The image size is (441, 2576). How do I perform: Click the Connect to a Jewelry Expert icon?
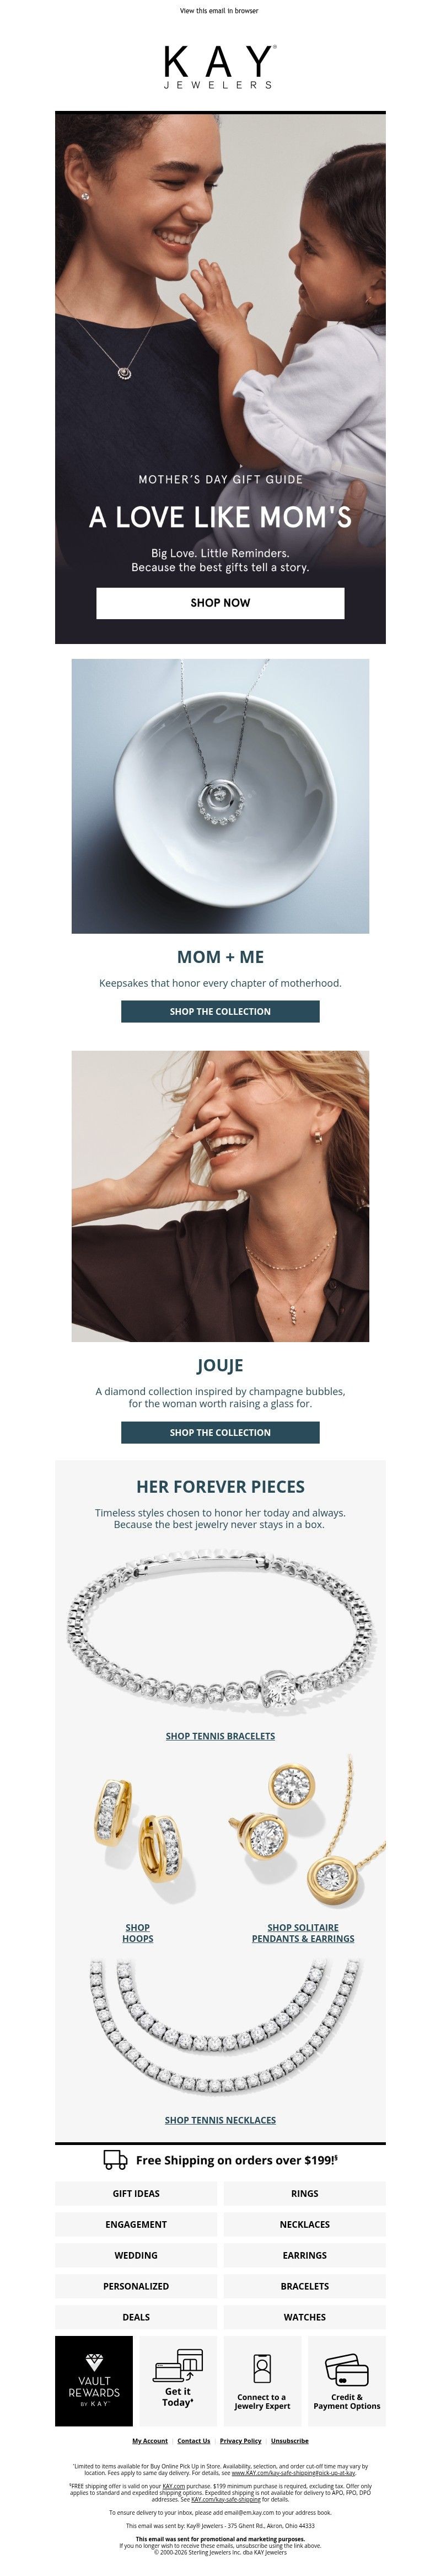coord(262,2368)
